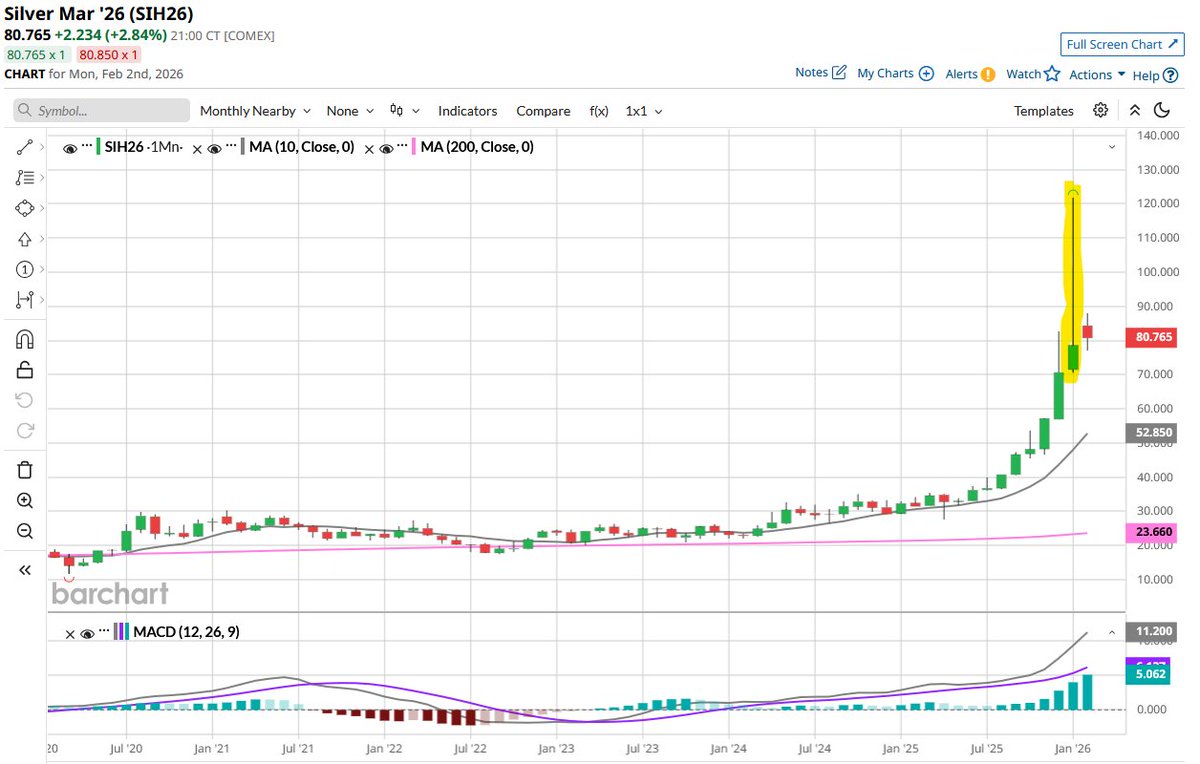The image size is (1200, 764).
Task: Remove the MA (10, Close, 0) indicator
Action: [x=198, y=148]
